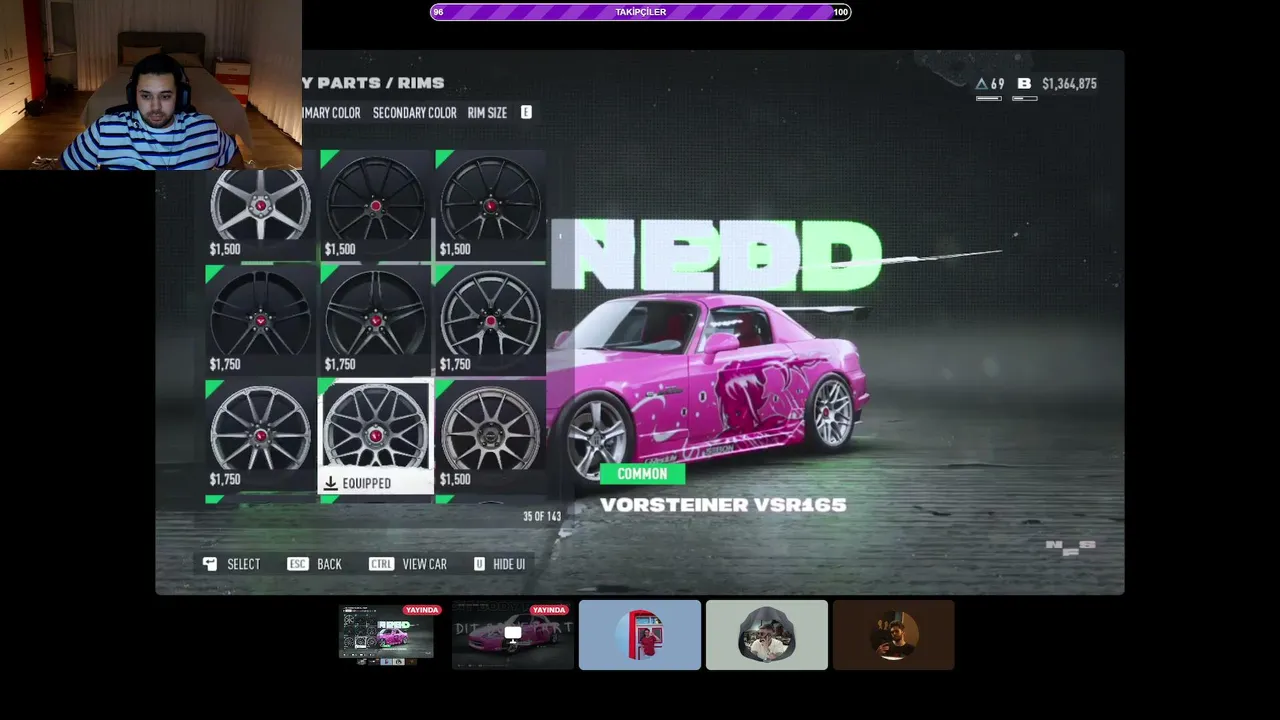Image resolution: width=1280 pixels, height=720 pixels.
Task: Click the 35 OF 143 counter
Action: [542, 516]
